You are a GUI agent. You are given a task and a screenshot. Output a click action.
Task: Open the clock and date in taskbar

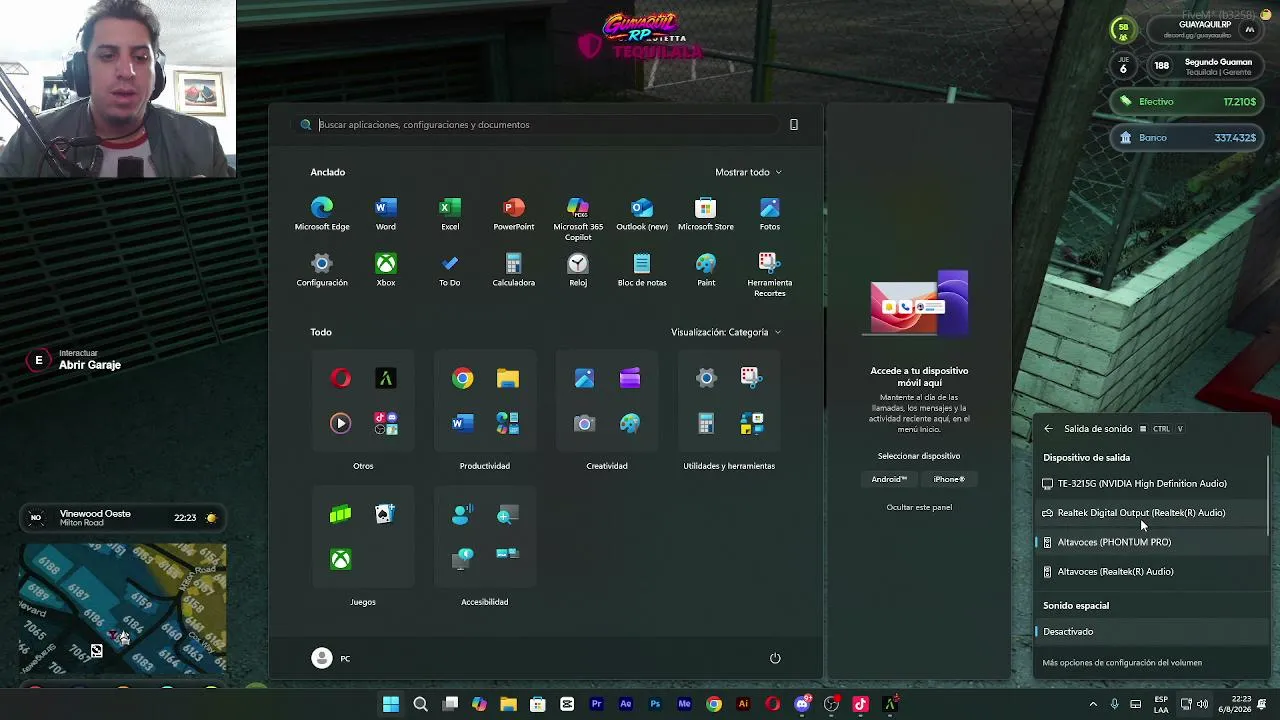click(x=1234, y=704)
